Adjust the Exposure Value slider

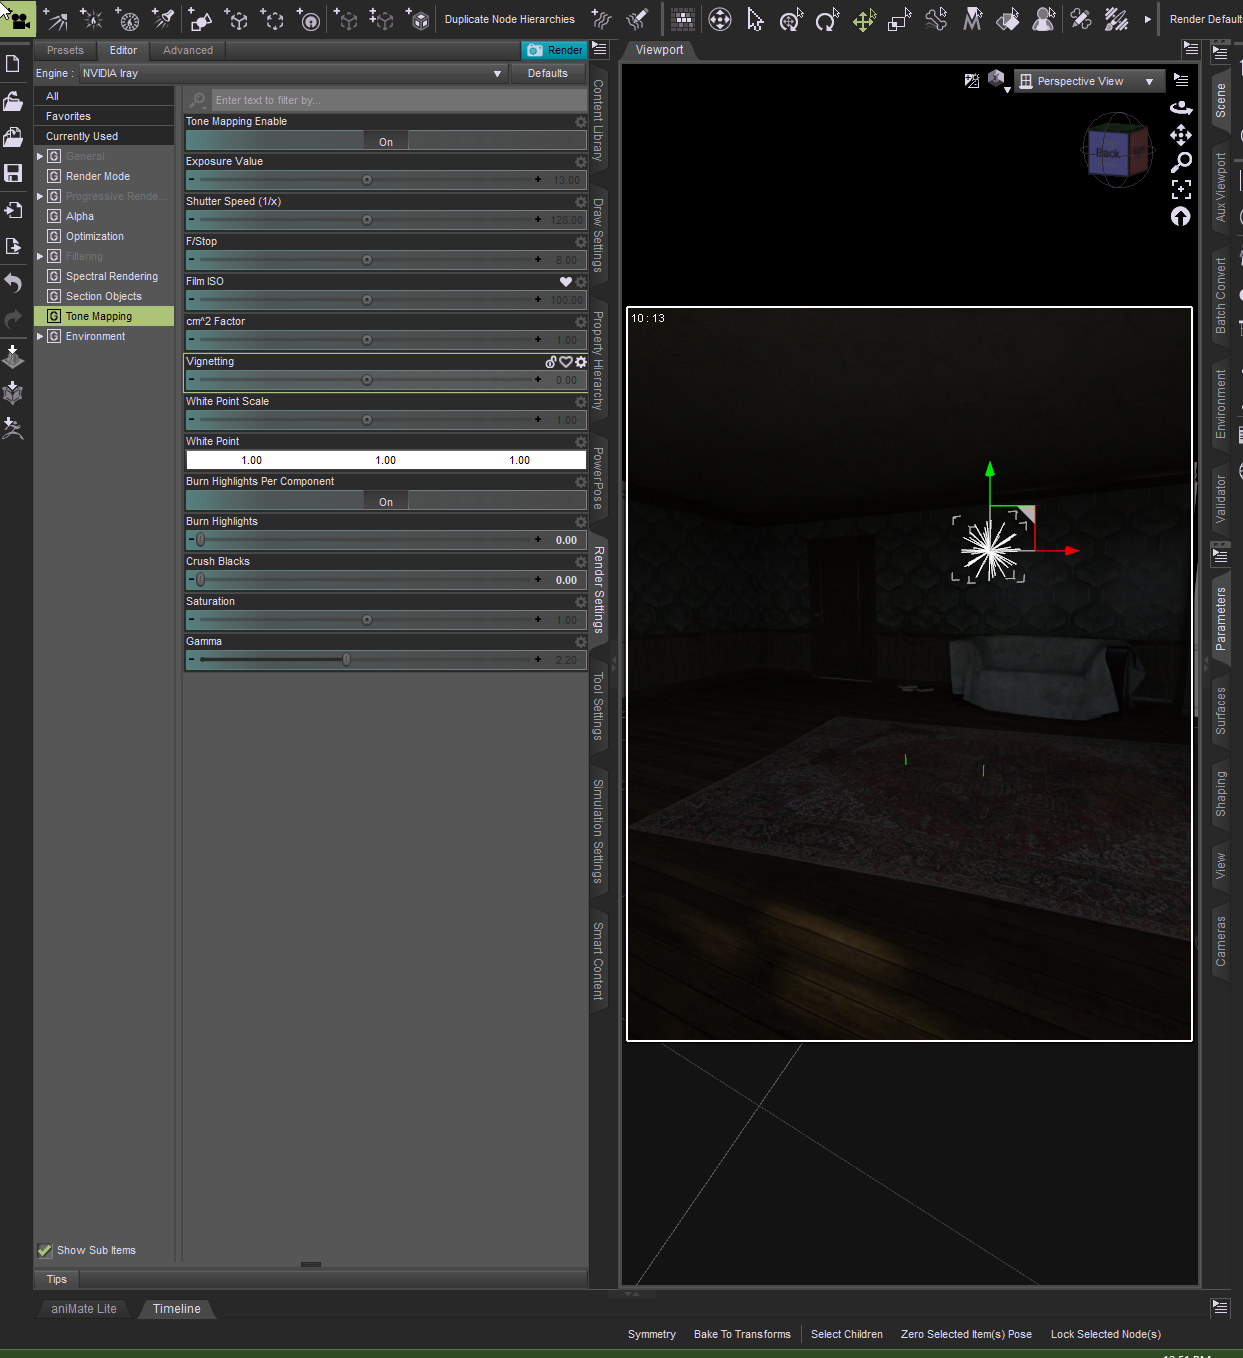367,180
